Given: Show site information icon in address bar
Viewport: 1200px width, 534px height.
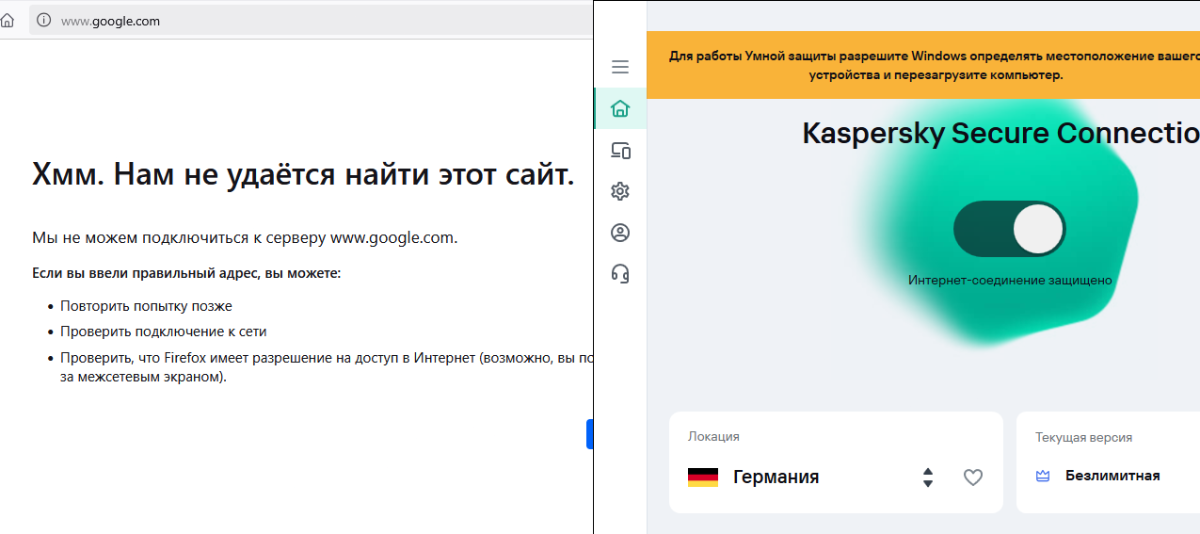Looking at the screenshot, I should [44, 20].
